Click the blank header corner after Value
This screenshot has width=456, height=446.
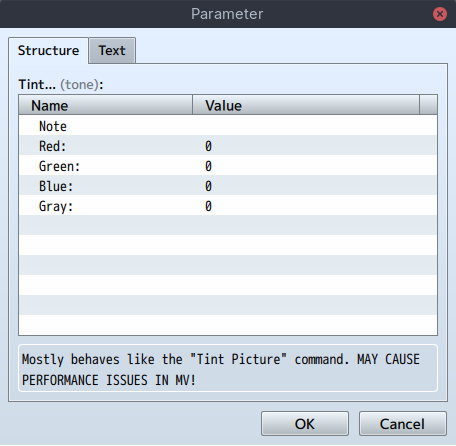tap(428, 105)
